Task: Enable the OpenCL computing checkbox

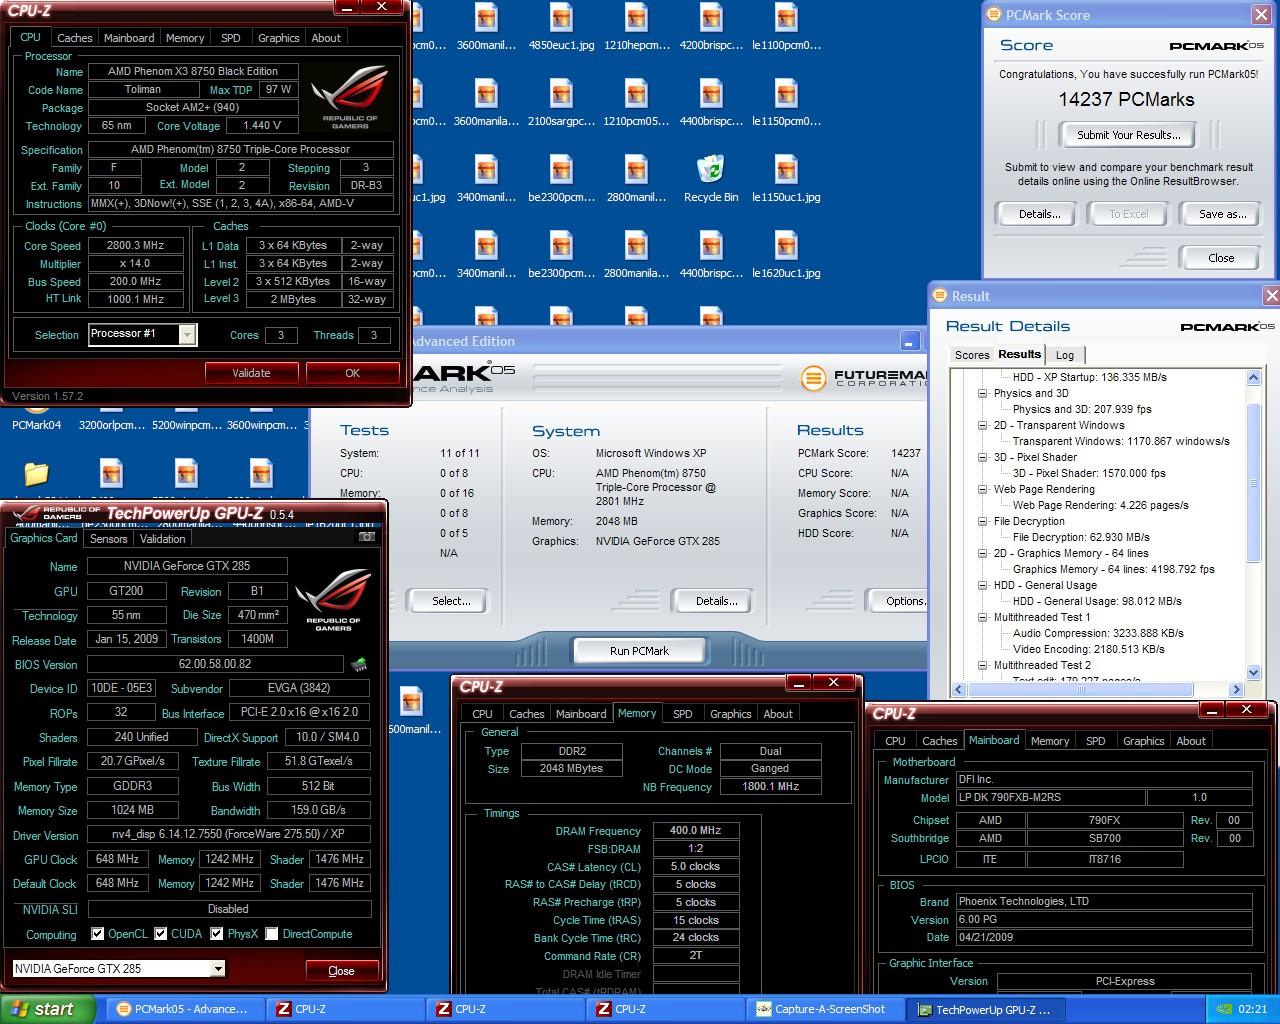Action: pyautogui.click(x=97, y=934)
